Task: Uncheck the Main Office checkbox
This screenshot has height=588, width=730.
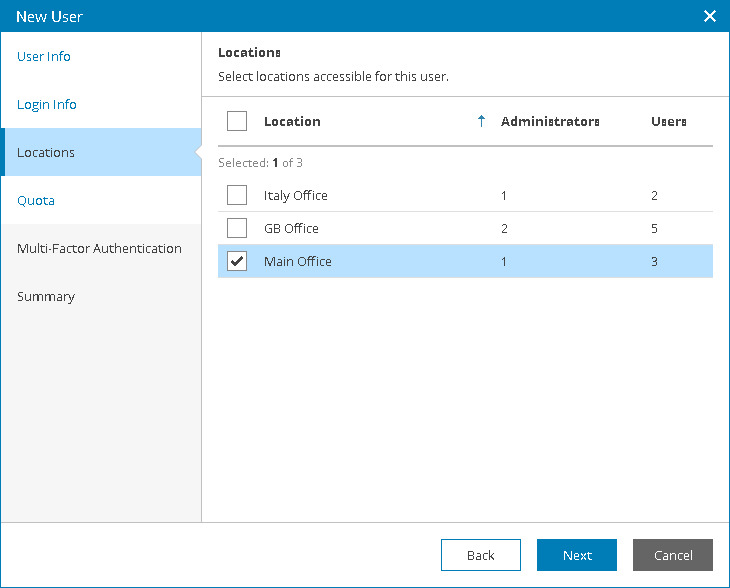Action: 237,261
